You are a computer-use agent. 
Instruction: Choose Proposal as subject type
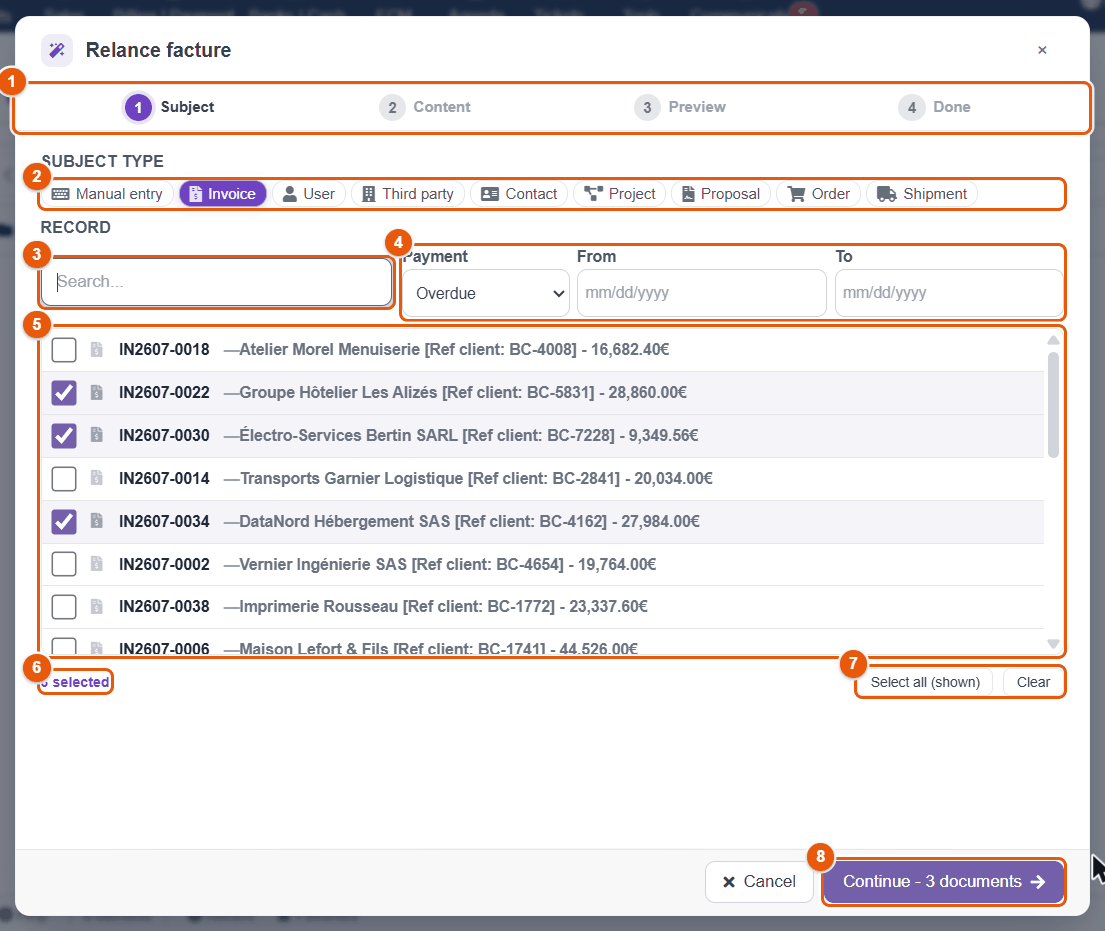(x=721, y=194)
